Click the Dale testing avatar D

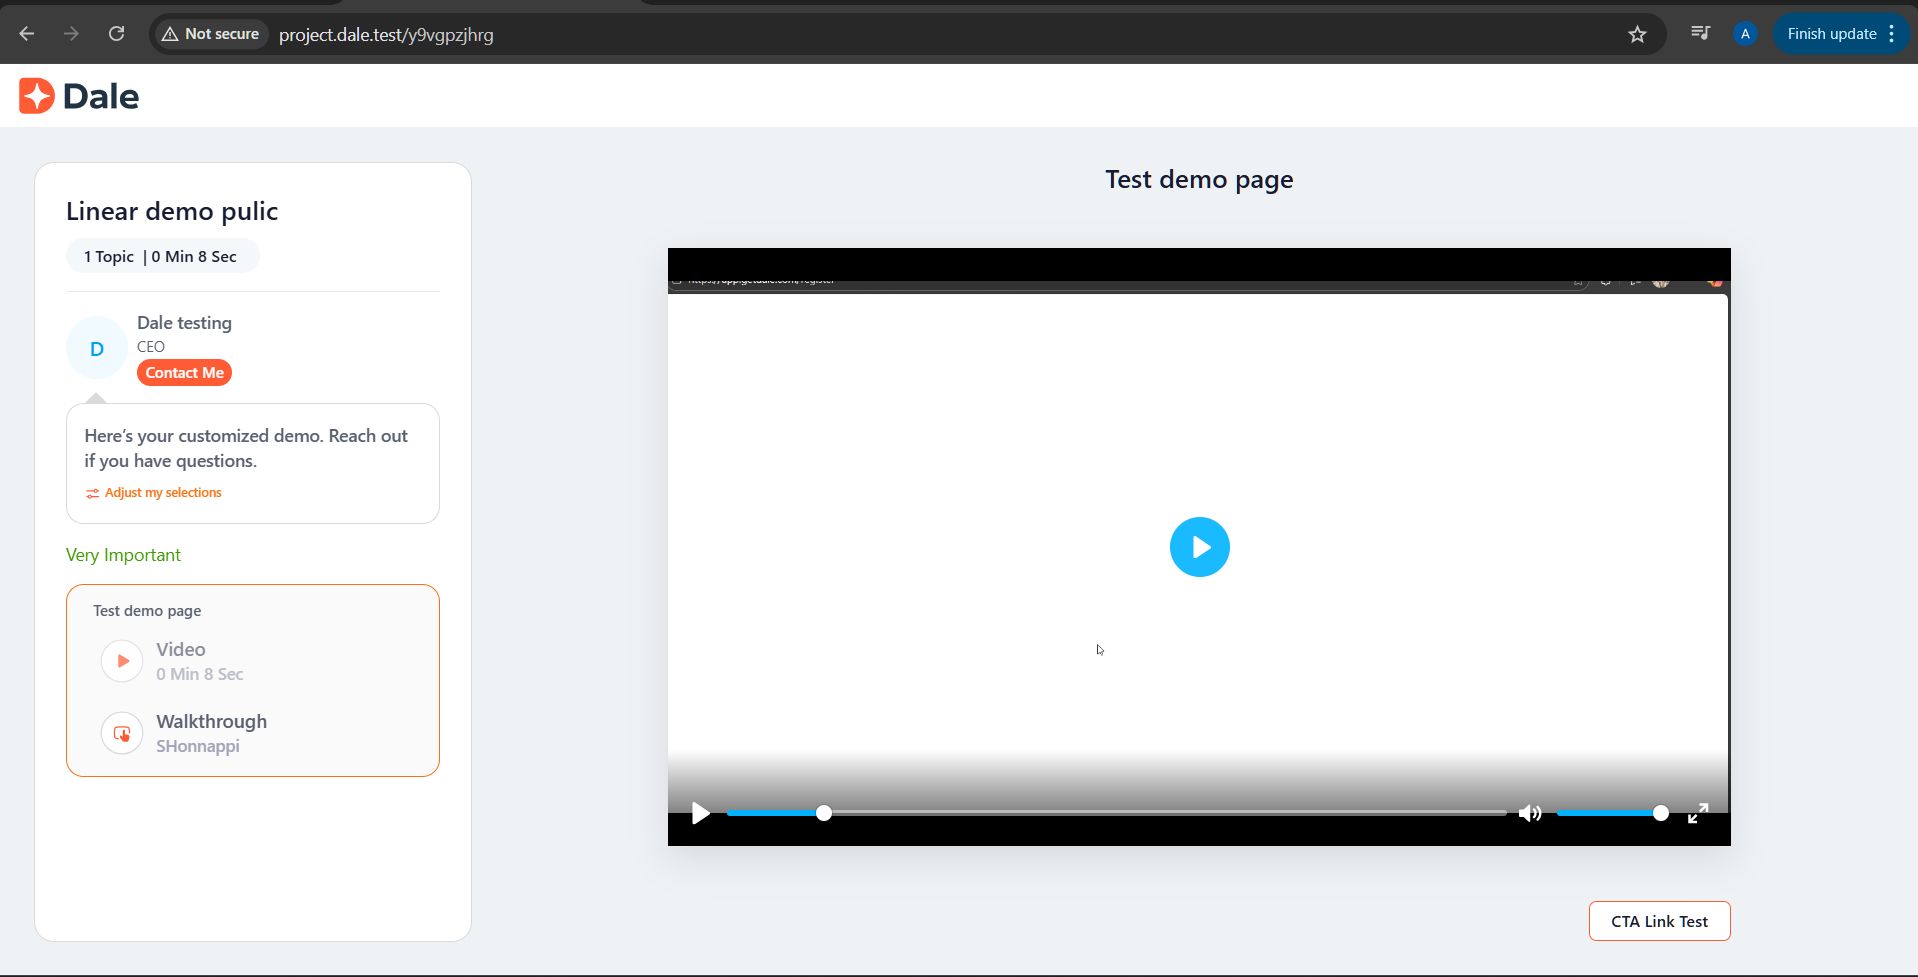pos(97,348)
